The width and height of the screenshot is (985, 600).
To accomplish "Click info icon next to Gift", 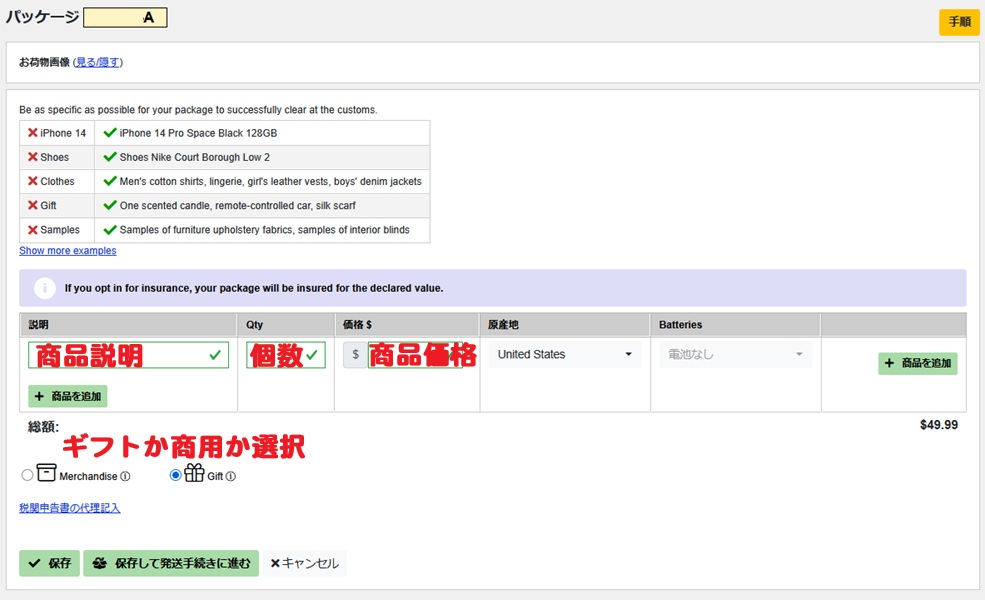I will (231, 477).
